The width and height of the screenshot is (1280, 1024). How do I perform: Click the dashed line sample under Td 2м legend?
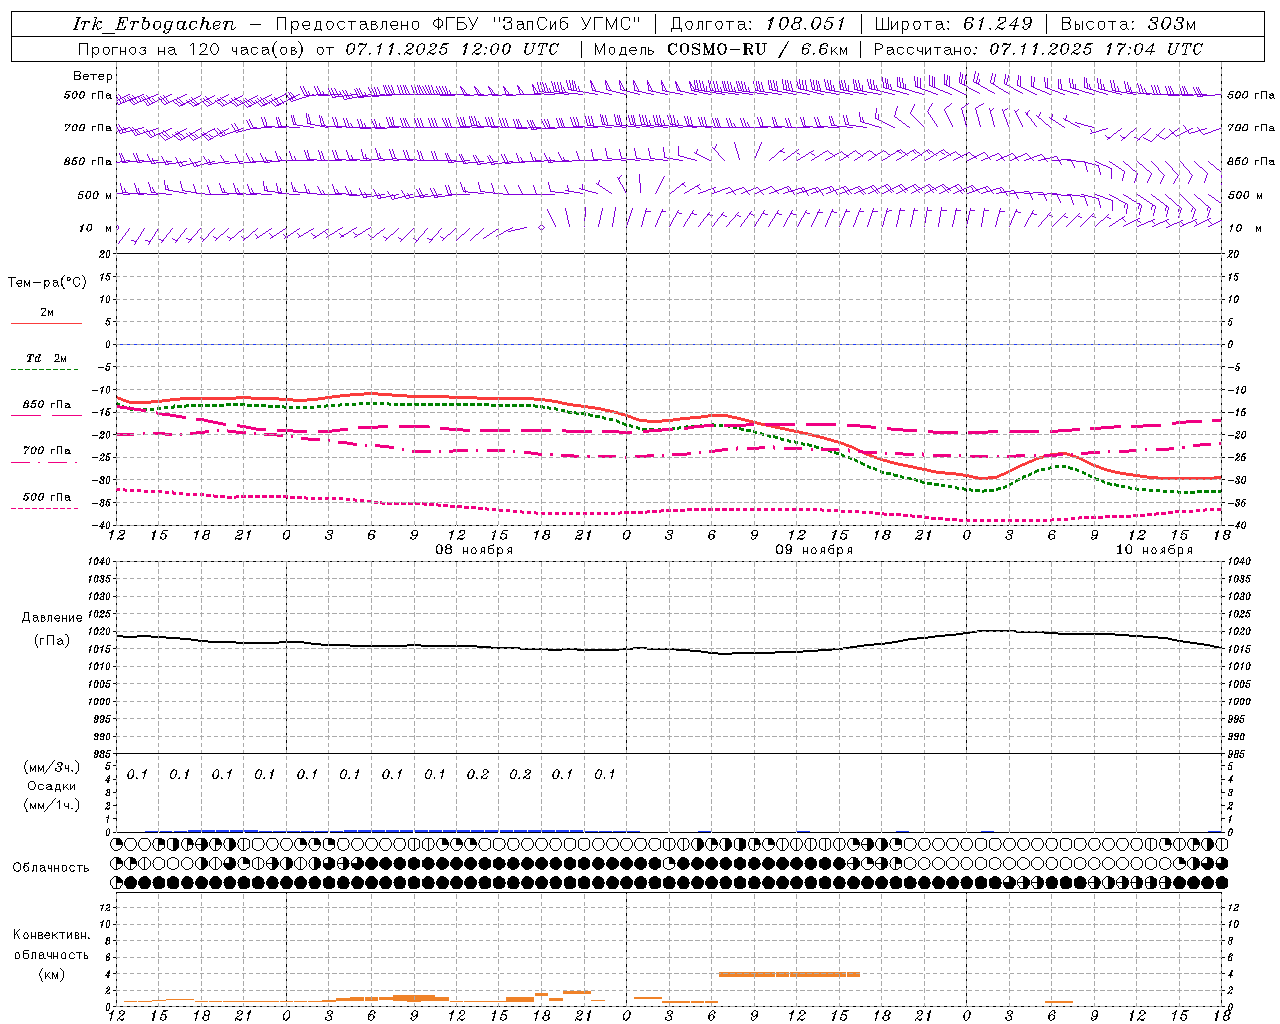pyautogui.click(x=45, y=370)
